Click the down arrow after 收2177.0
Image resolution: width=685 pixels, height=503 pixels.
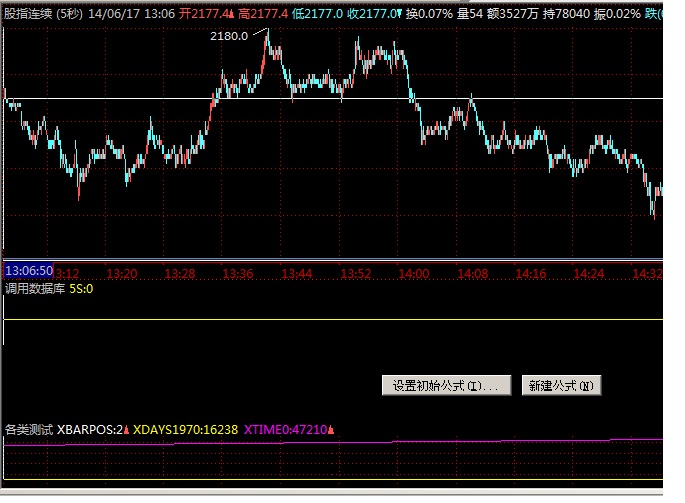point(400,15)
